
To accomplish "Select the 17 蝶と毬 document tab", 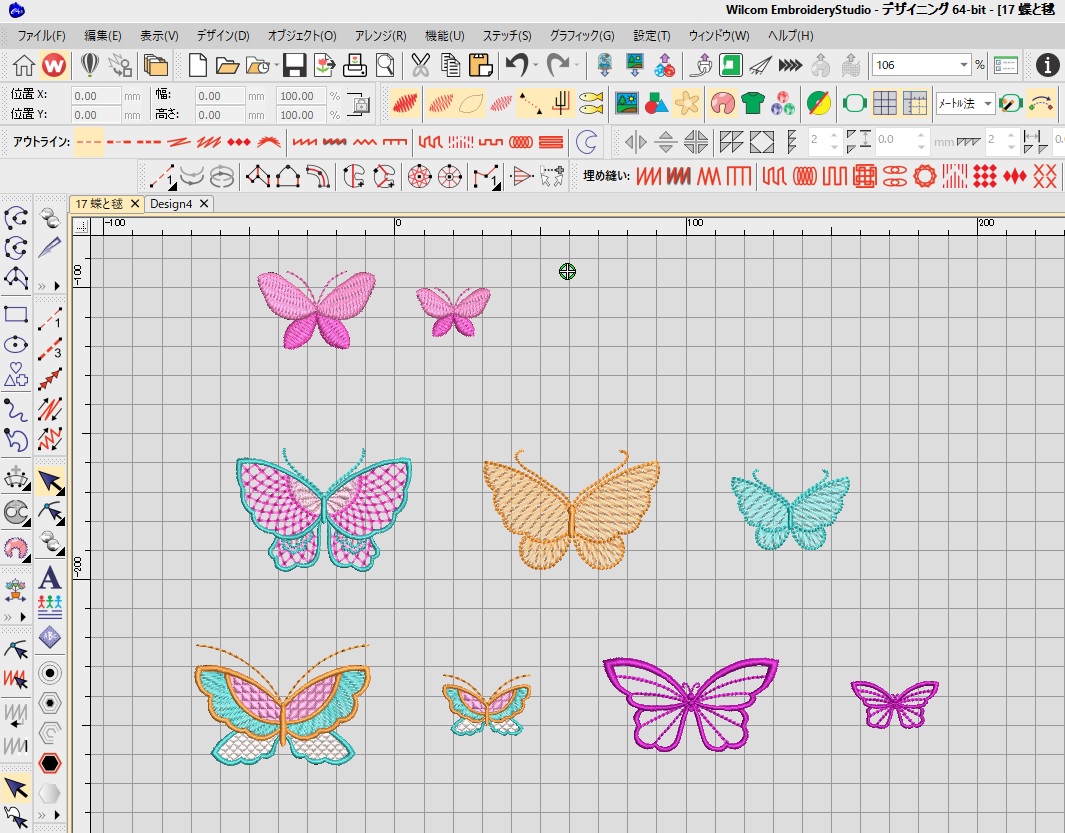I will click(99, 204).
